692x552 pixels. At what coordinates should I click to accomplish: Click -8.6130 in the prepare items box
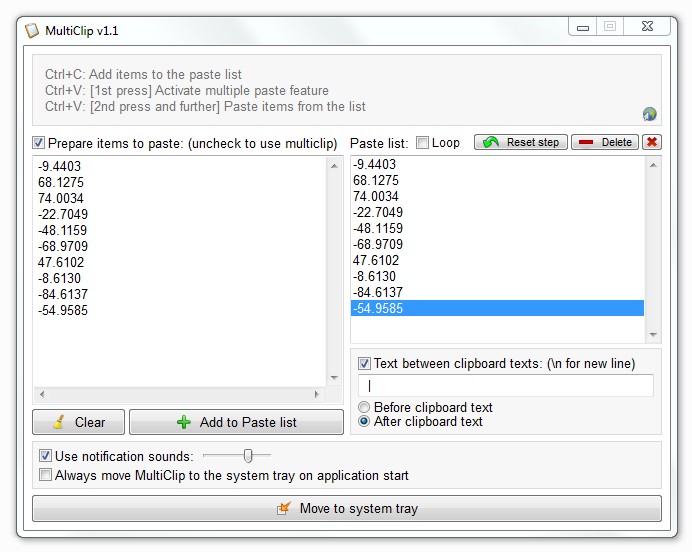click(60, 278)
